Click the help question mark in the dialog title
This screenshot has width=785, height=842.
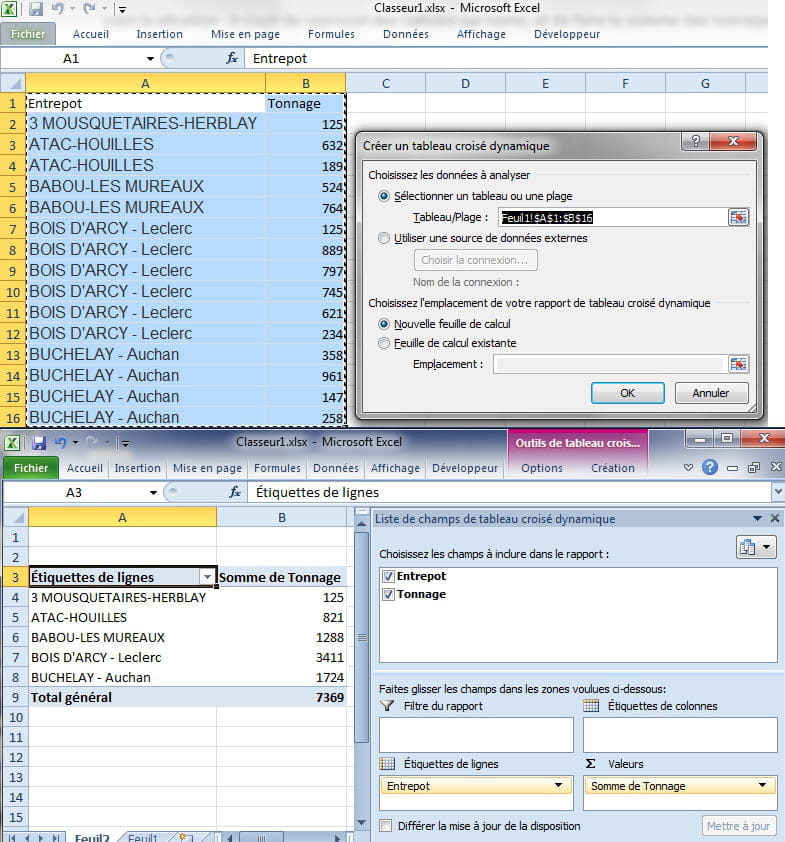695,141
